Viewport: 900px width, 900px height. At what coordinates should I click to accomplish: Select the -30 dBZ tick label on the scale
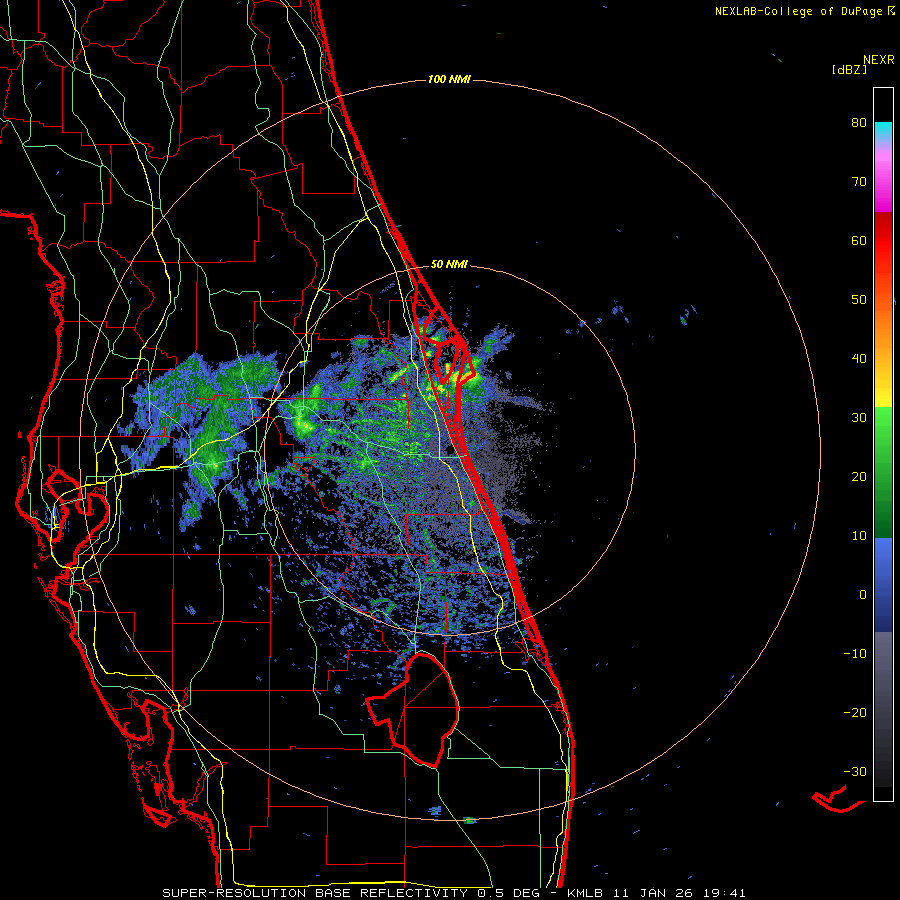coord(855,772)
